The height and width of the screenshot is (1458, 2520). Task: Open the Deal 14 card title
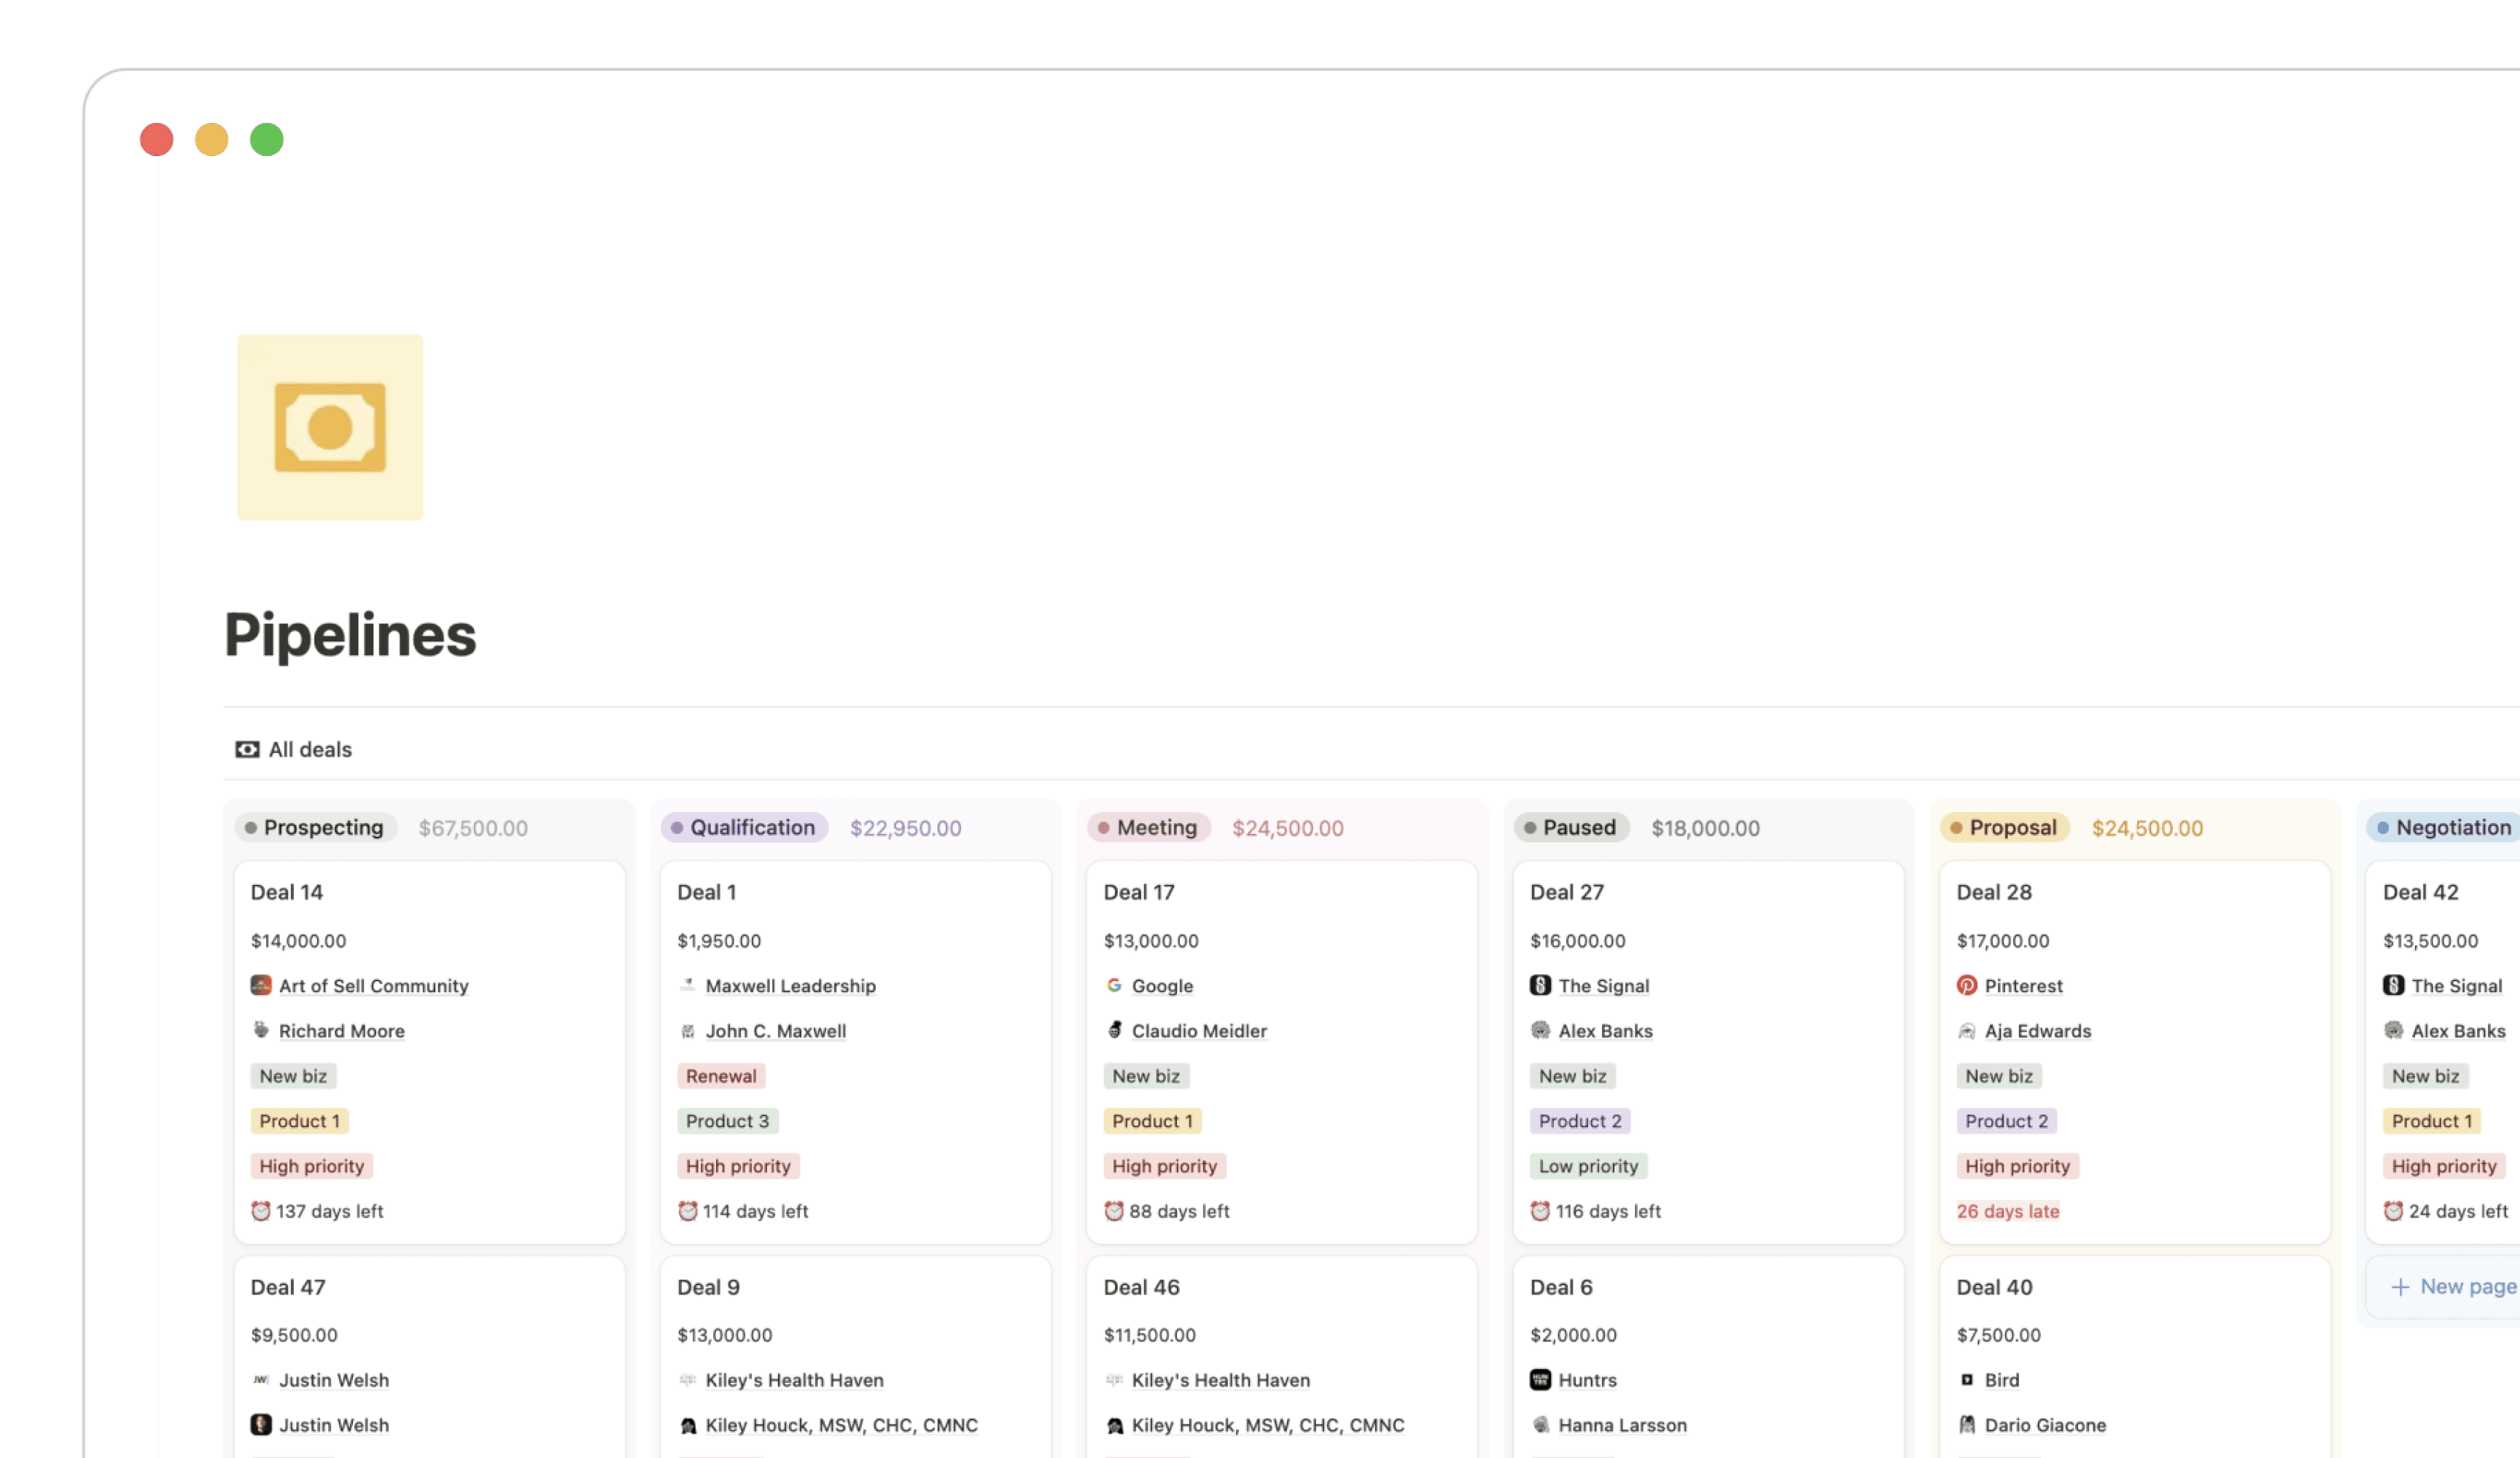pos(287,892)
